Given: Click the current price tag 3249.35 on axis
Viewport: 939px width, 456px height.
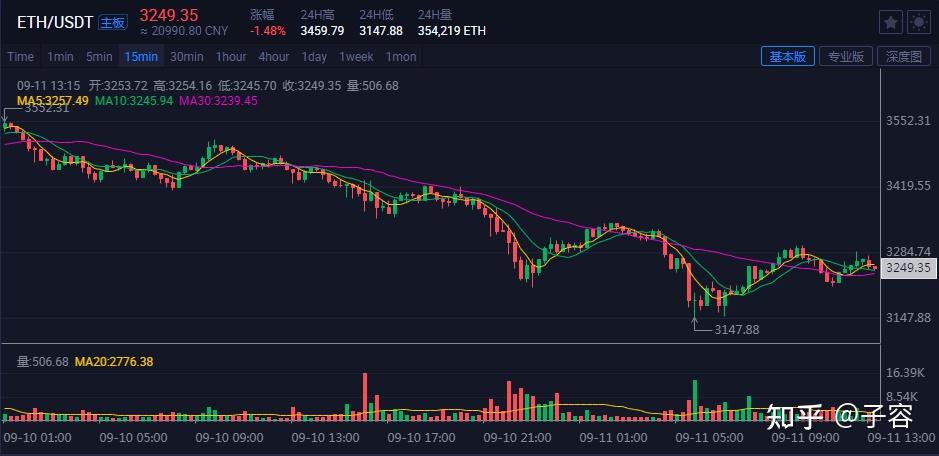Looking at the screenshot, I should click(x=908, y=268).
